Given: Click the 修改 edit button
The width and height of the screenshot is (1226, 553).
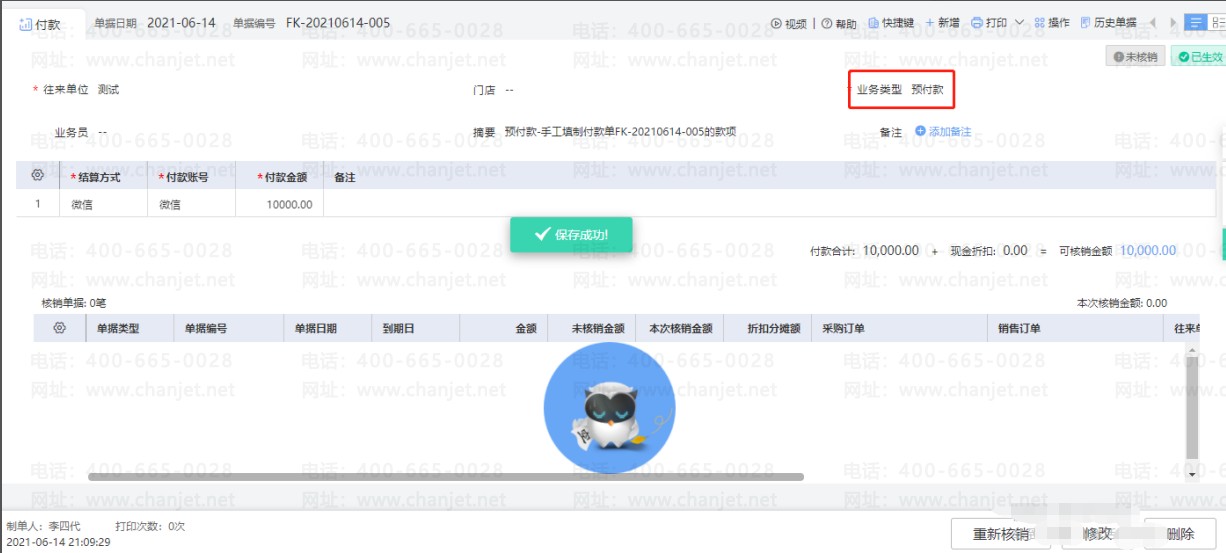Looking at the screenshot, I should (x=1098, y=534).
